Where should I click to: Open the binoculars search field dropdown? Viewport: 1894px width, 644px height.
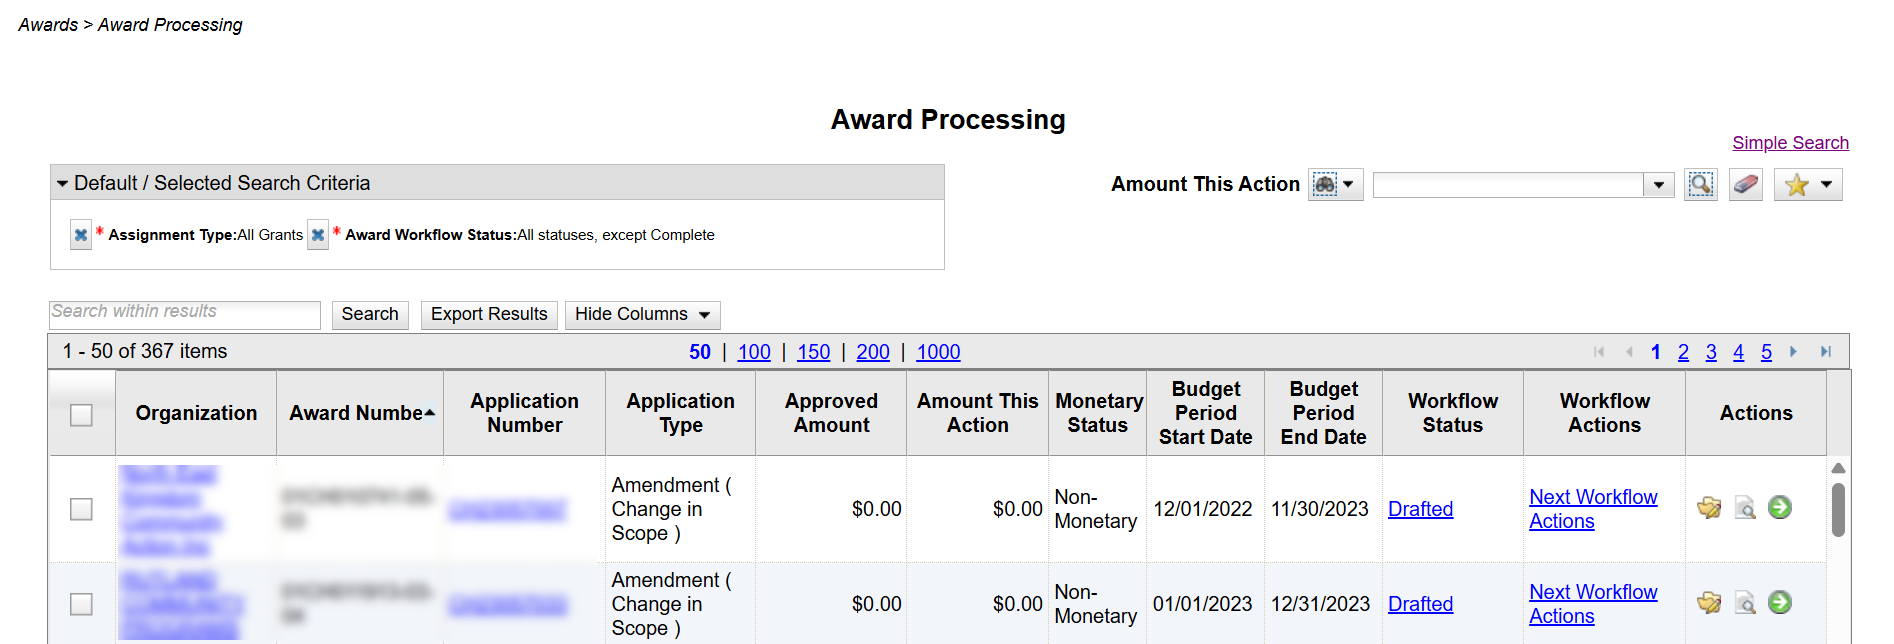(x=1335, y=185)
